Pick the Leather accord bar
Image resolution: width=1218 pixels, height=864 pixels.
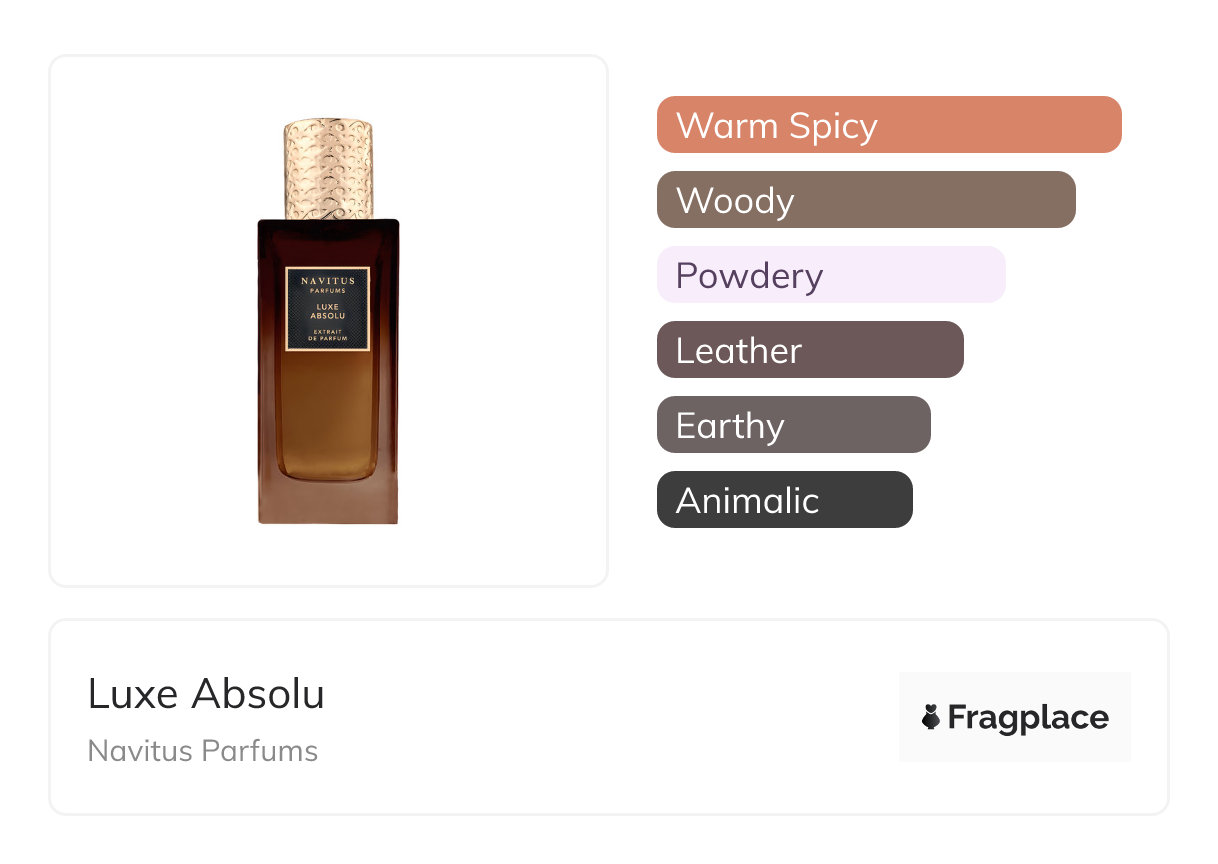(x=809, y=350)
